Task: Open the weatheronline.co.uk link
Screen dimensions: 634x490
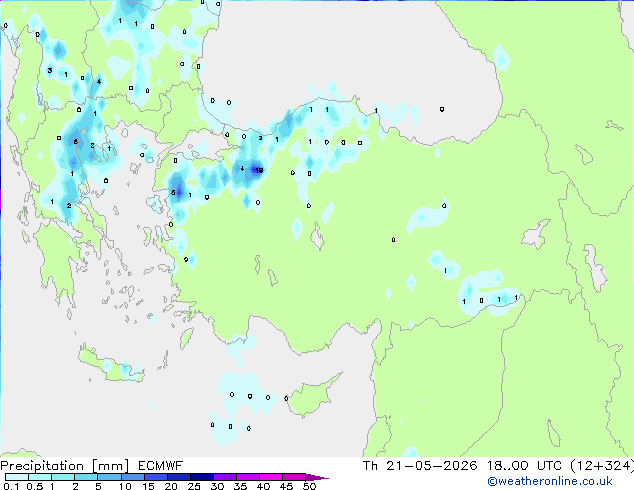Action: [x=550, y=481]
